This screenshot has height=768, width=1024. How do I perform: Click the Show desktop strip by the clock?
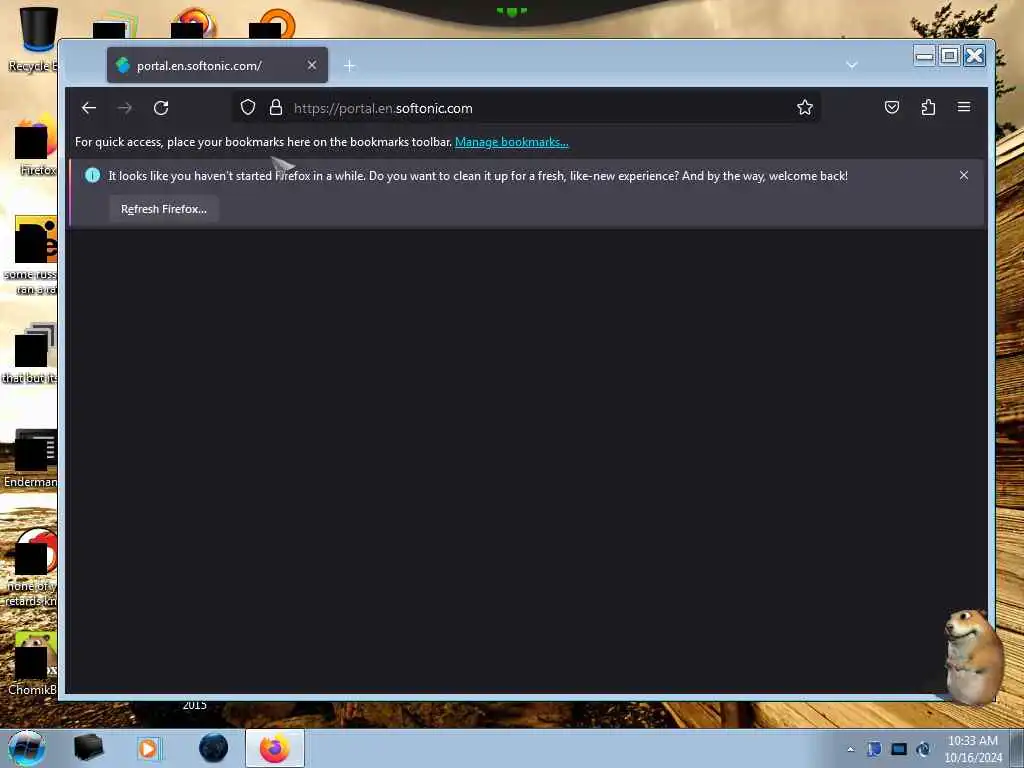coord(1017,748)
